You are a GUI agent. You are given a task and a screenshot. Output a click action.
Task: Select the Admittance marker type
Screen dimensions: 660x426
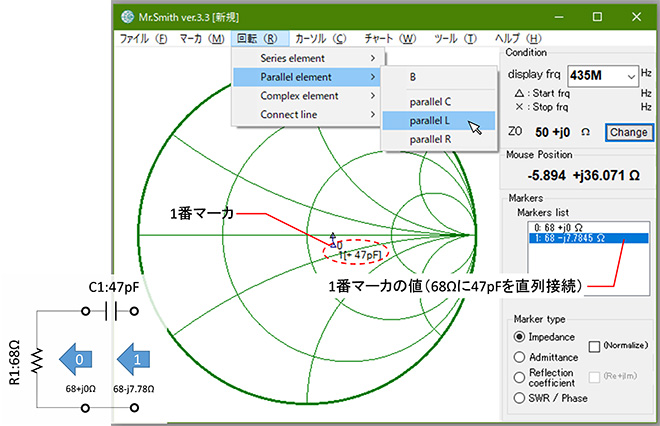click(x=519, y=357)
